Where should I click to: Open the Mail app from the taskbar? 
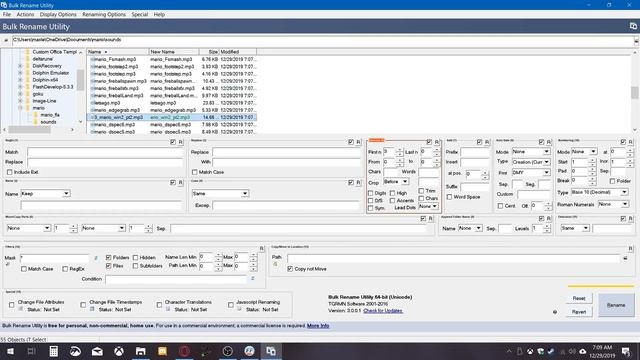(97, 351)
